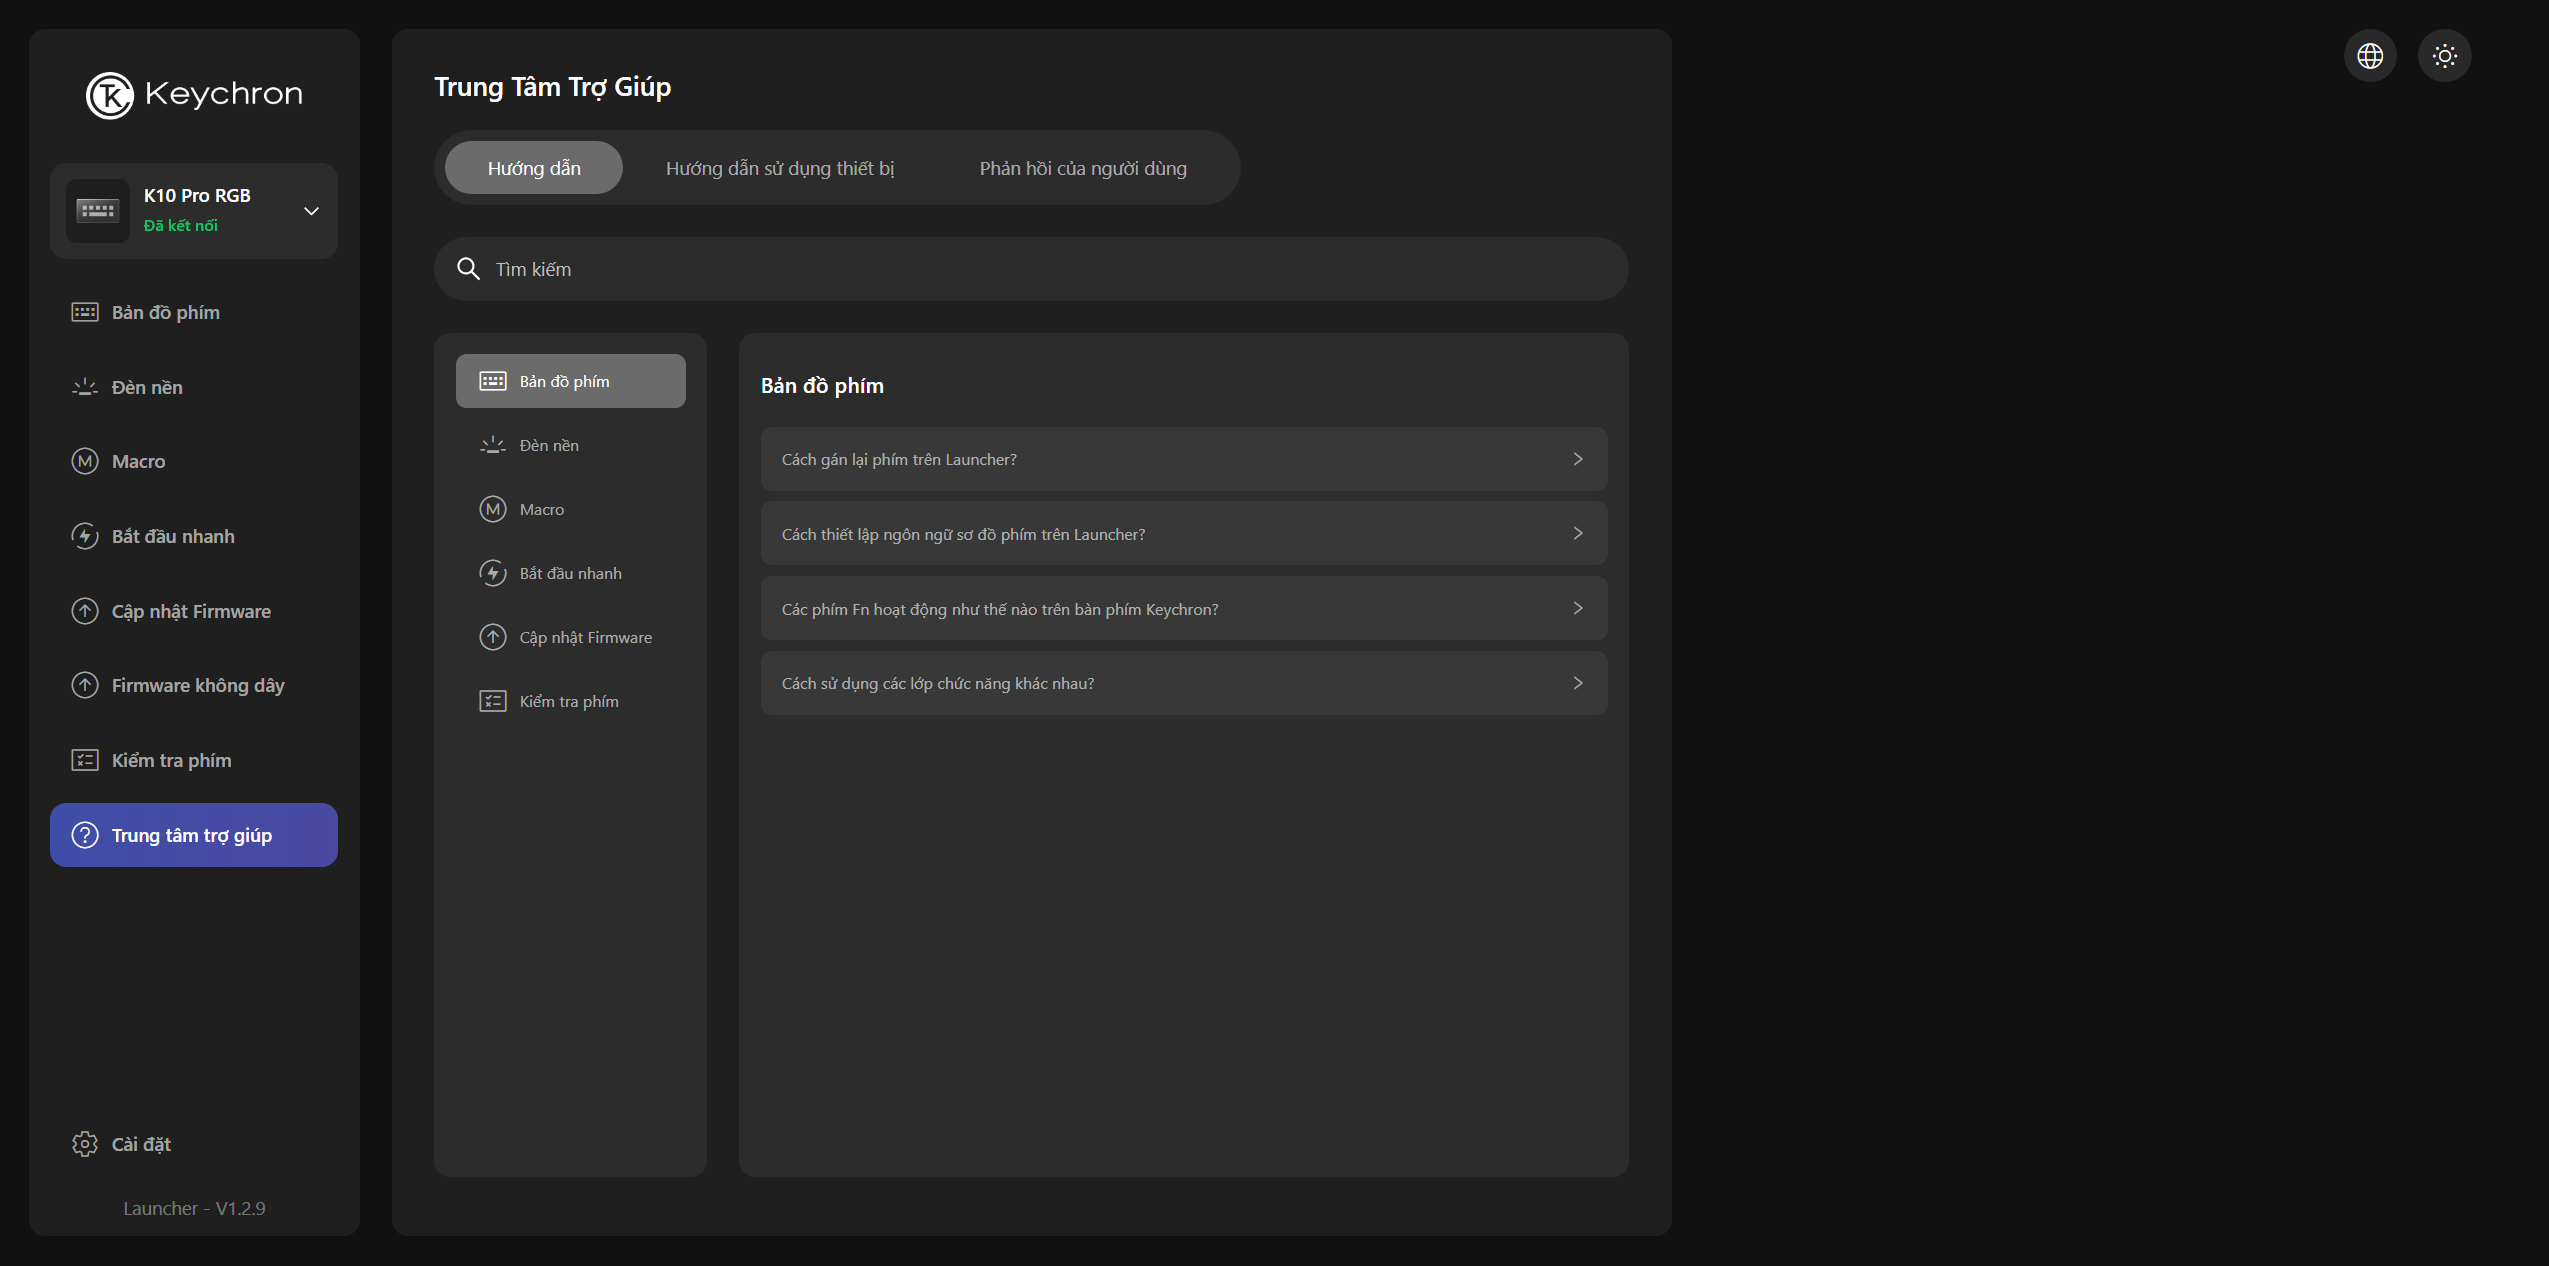The height and width of the screenshot is (1266, 2549).
Task: Select Macro in help category list
Action: (x=541, y=509)
